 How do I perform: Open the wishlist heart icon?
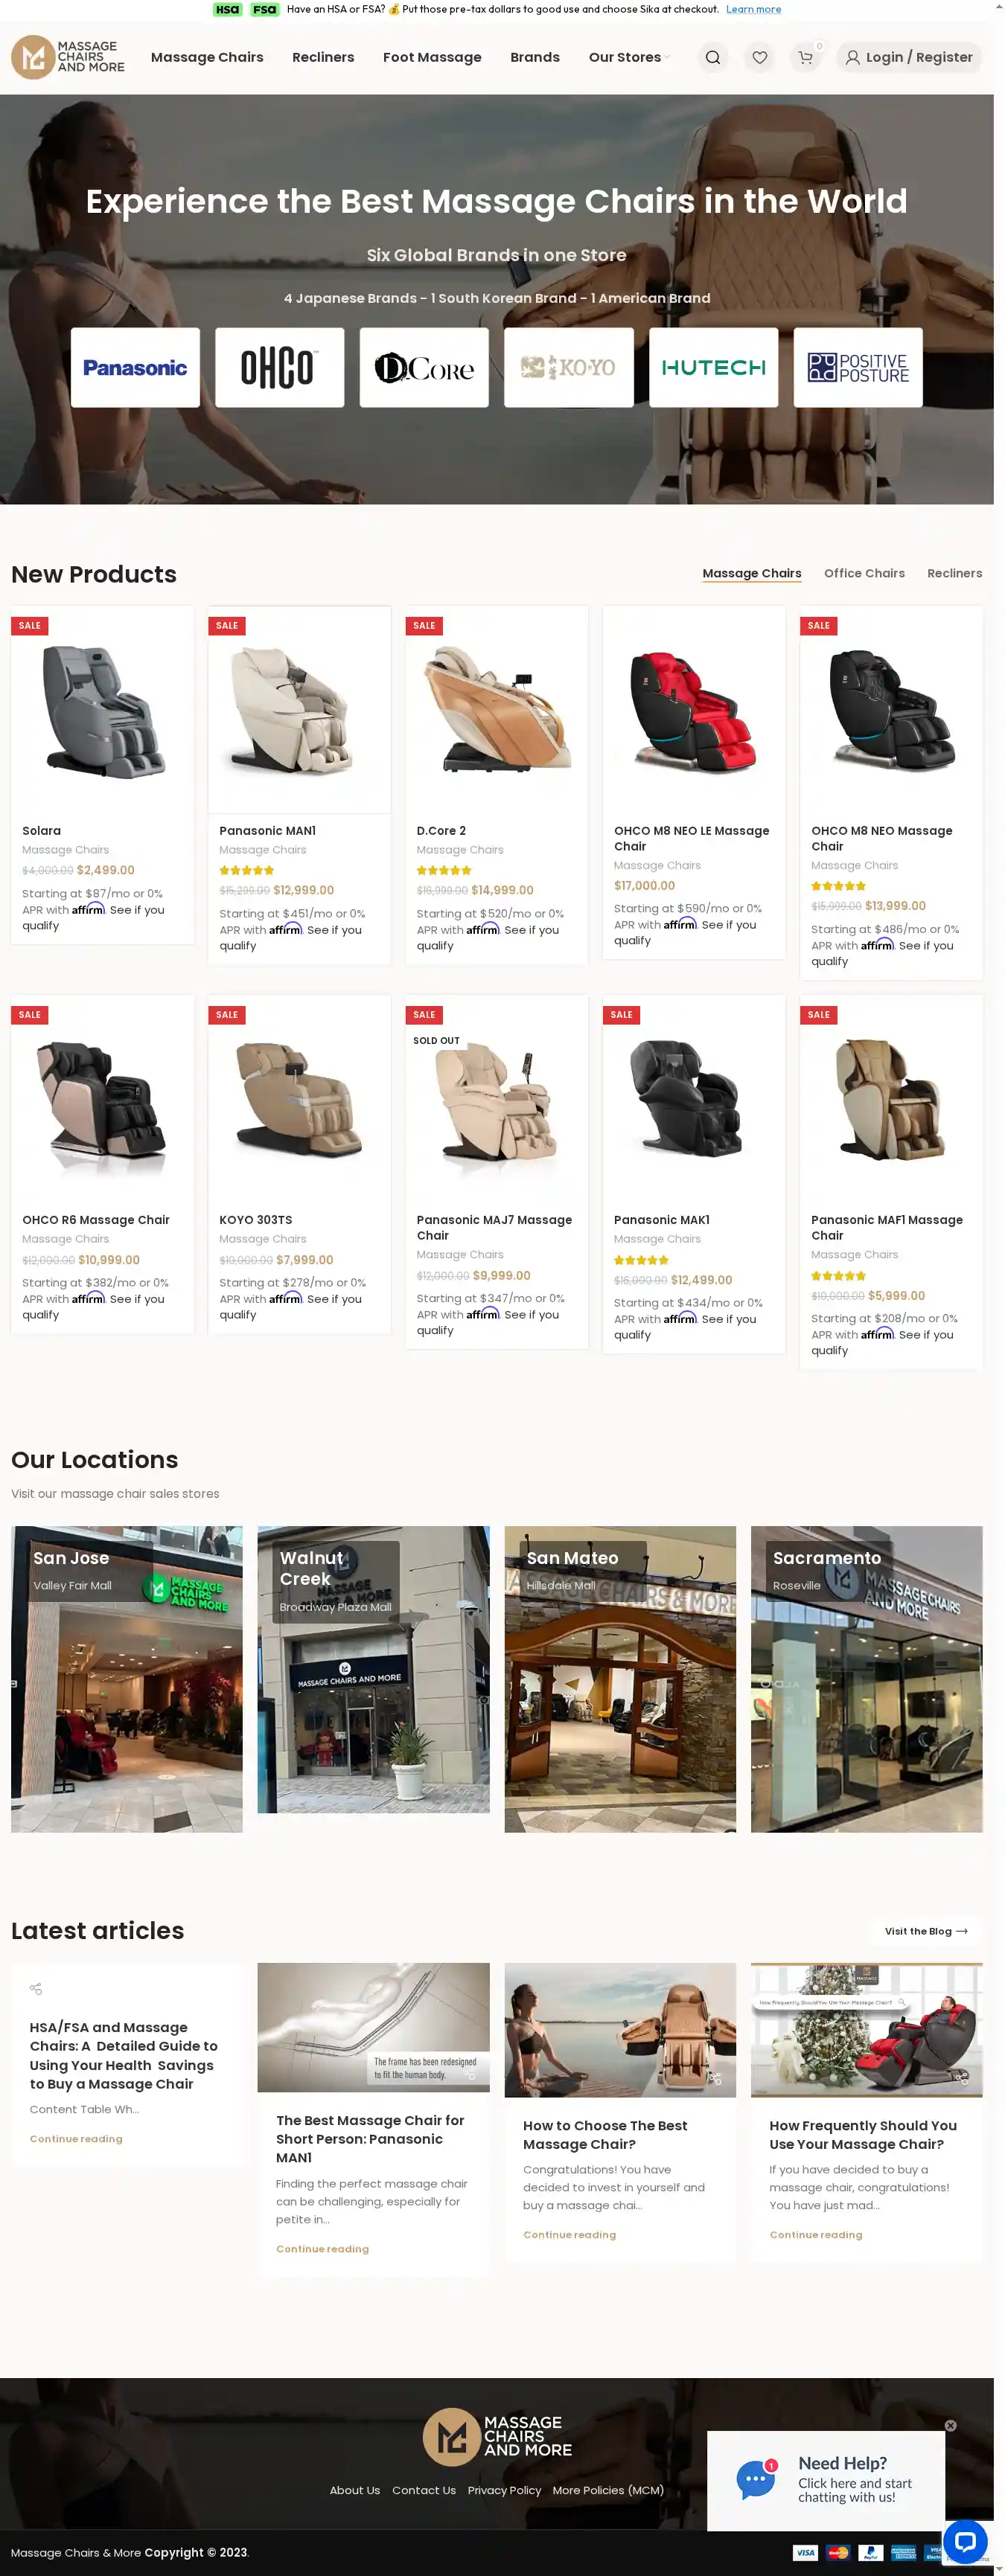pyautogui.click(x=759, y=58)
